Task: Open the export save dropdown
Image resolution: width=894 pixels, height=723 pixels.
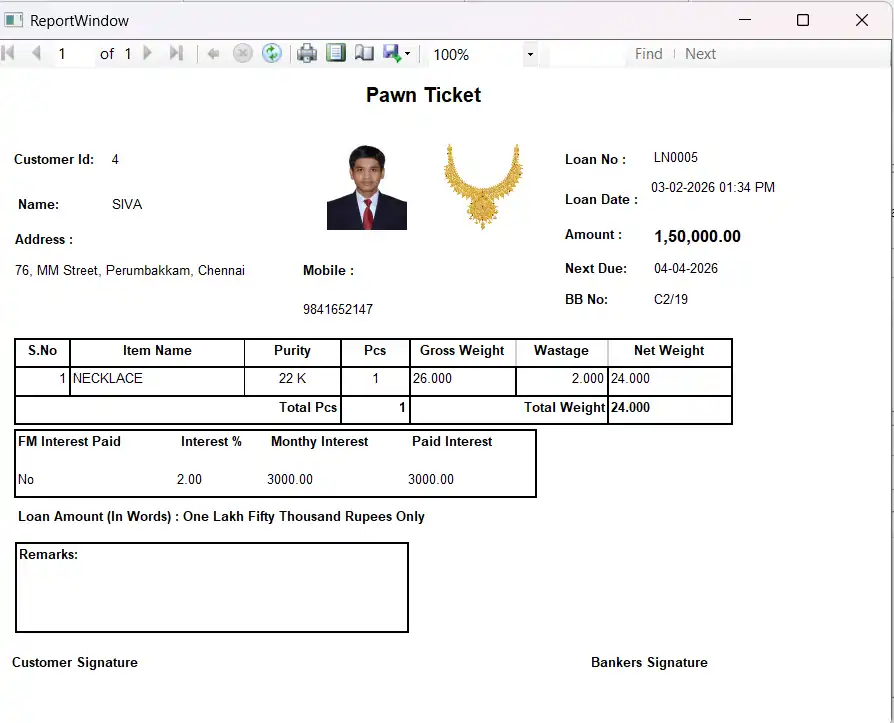Action: pyautogui.click(x=397, y=54)
